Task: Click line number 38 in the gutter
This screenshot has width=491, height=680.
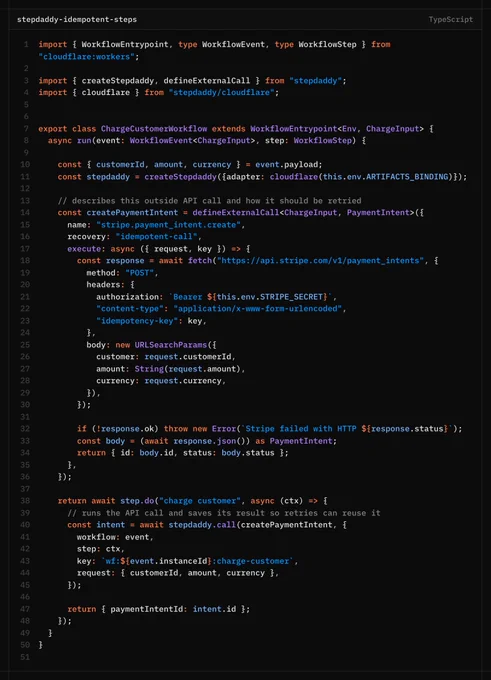Action: [25, 501]
